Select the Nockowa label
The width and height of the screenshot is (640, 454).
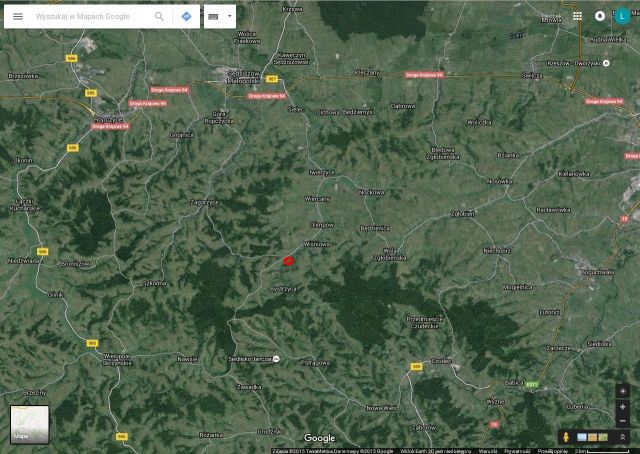coord(371,192)
